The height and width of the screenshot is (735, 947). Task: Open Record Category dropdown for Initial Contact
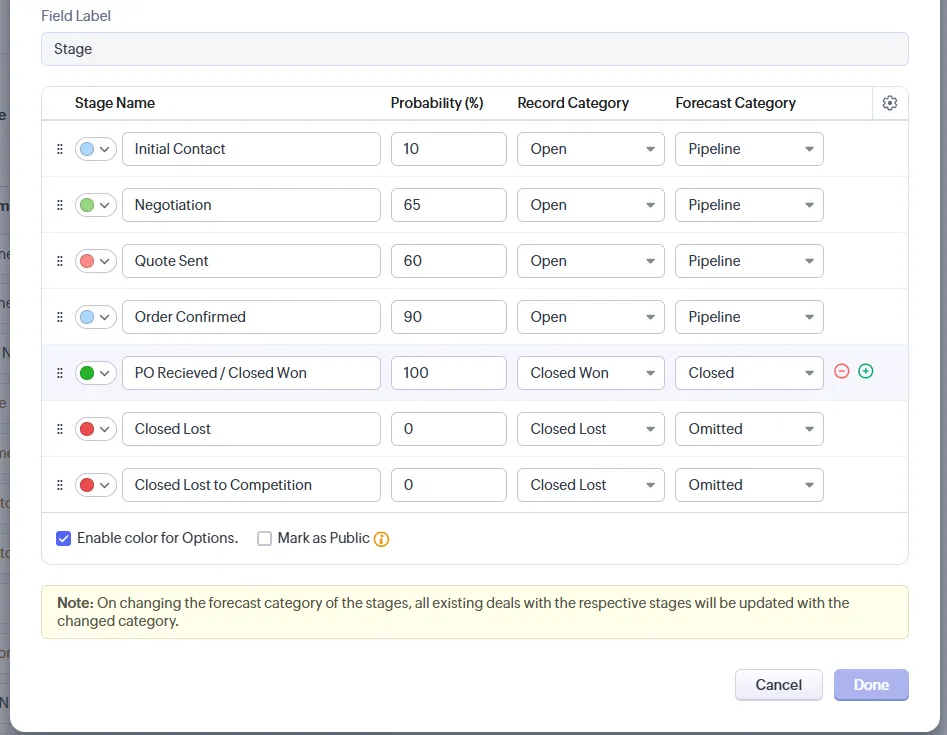tap(590, 149)
